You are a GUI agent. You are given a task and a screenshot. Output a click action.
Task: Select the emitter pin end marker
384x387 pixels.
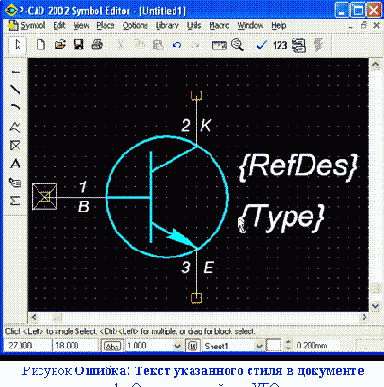point(197,298)
